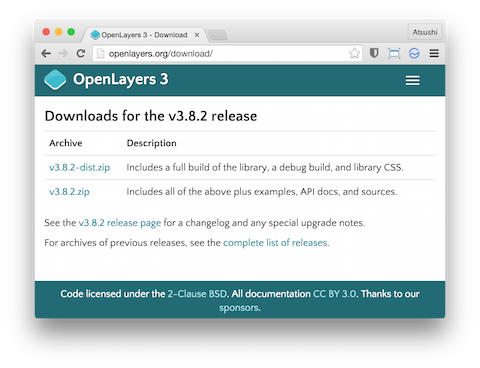This screenshot has width=480, height=368.
Task: Open the v3.8.2 release page link
Action: [120, 223]
